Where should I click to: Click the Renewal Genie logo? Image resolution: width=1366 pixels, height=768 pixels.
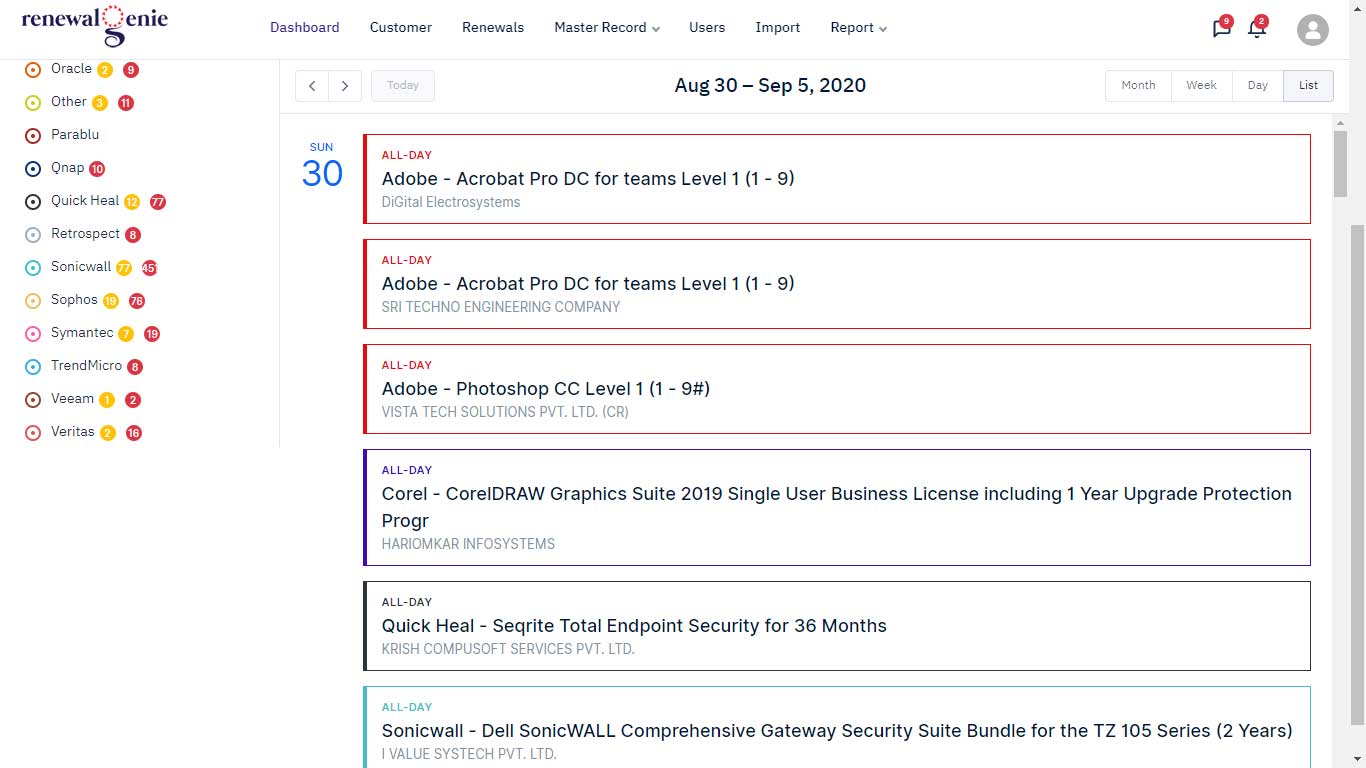[x=94, y=25]
